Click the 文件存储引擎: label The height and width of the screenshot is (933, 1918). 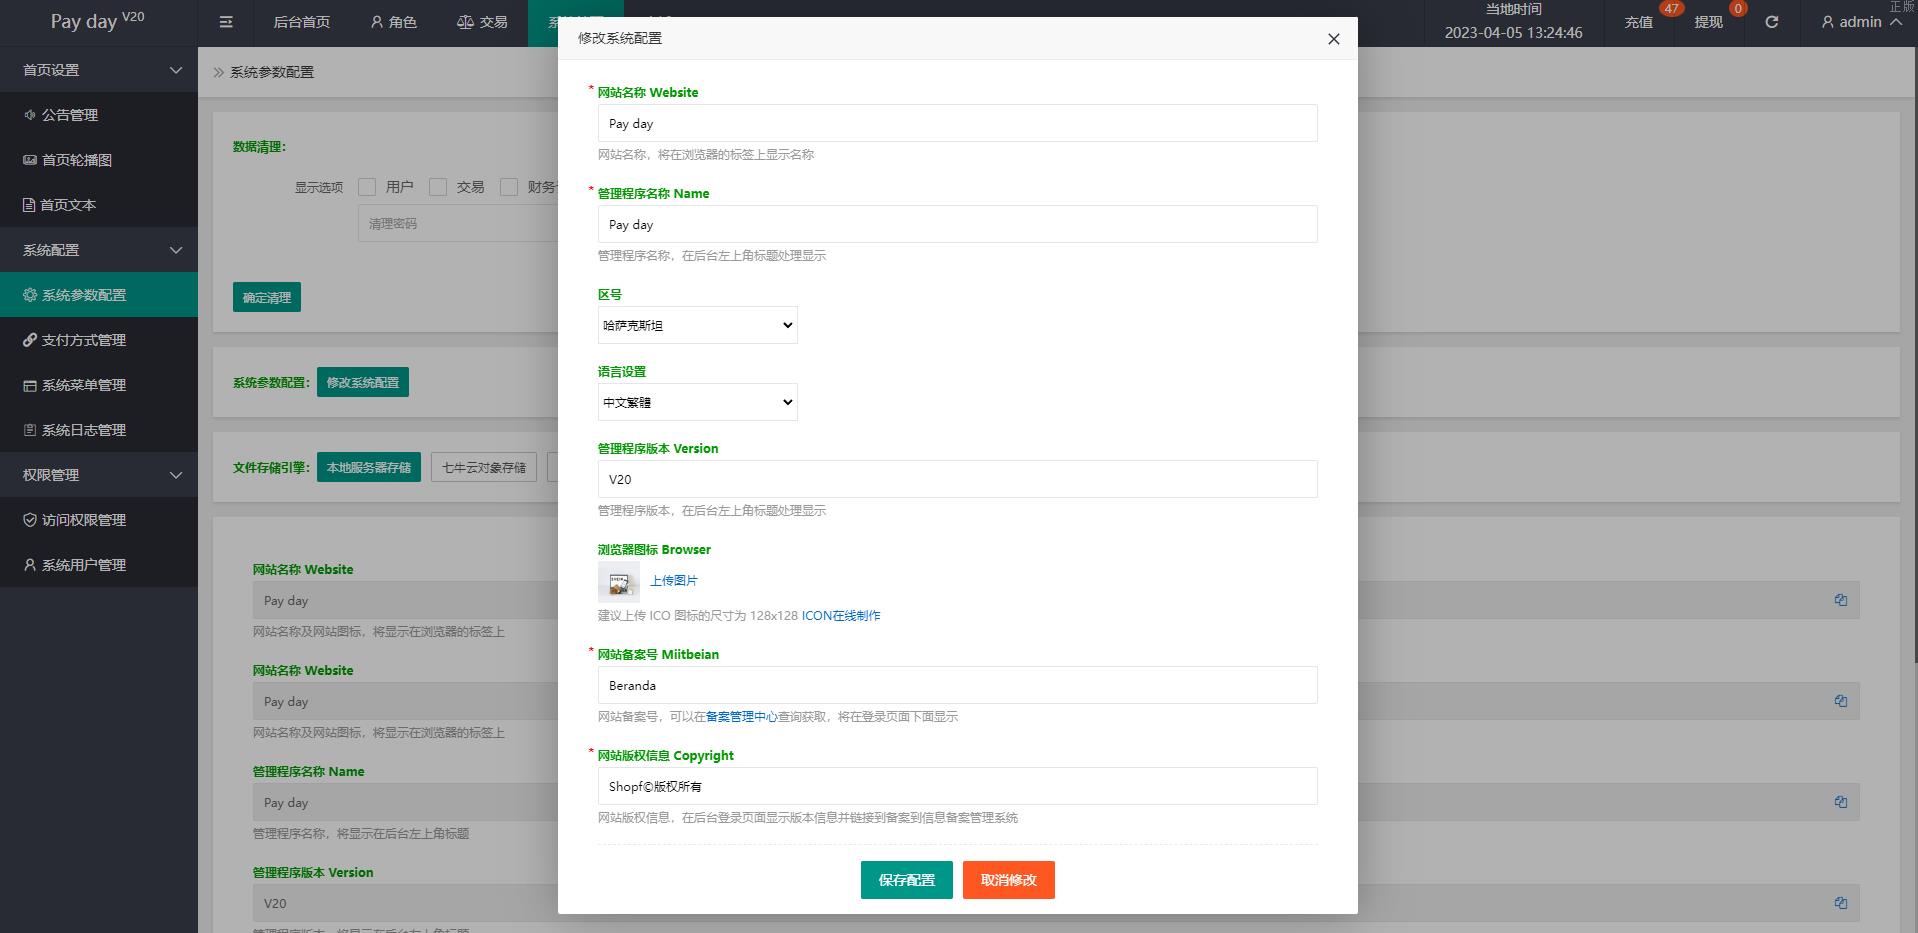tap(271, 467)
